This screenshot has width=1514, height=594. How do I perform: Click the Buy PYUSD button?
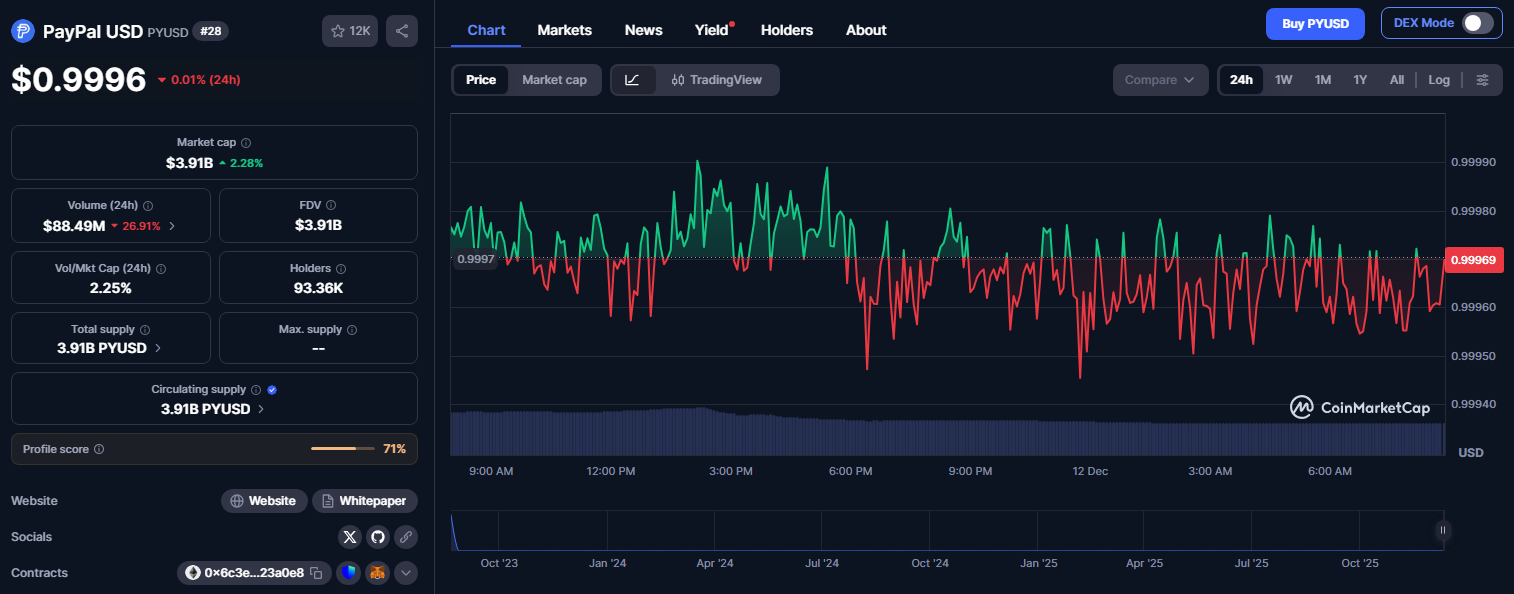pyautogui.click(x=1314, y=23)
